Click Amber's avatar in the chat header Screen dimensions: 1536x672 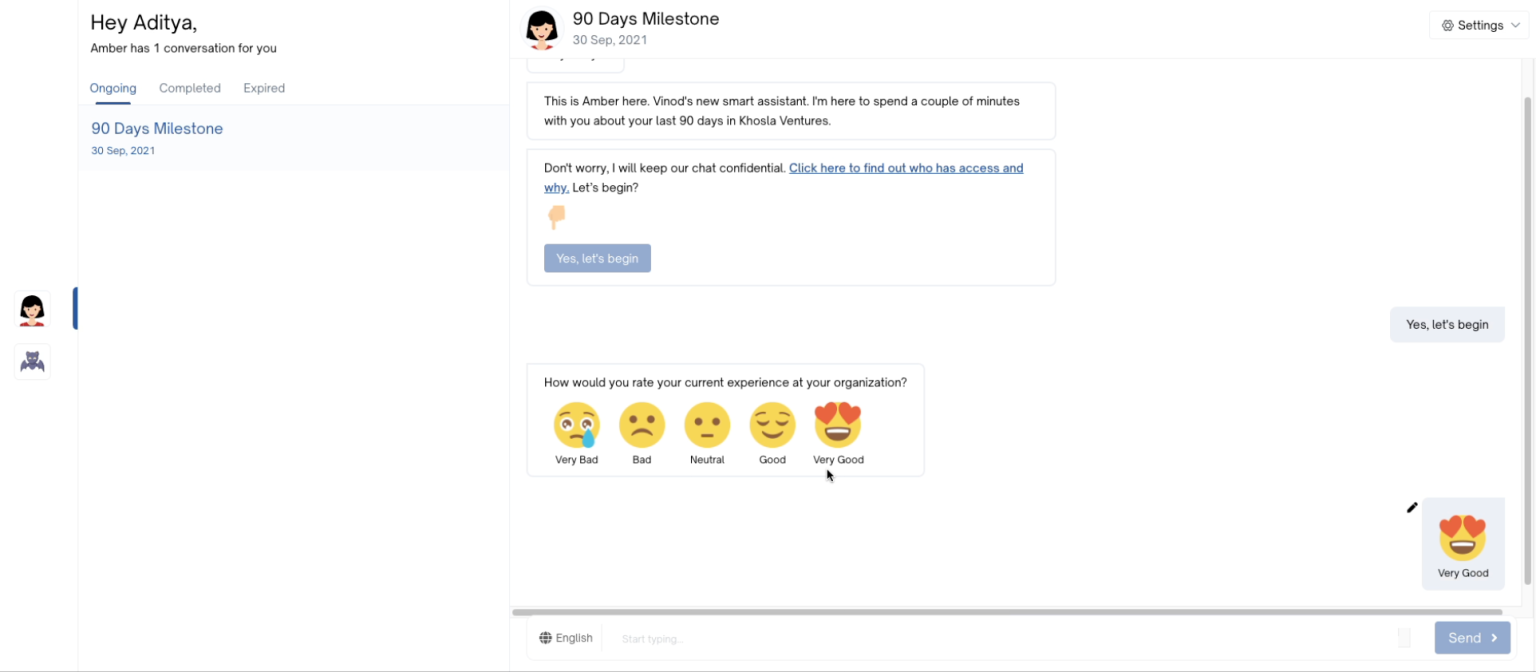pos(542,29)
